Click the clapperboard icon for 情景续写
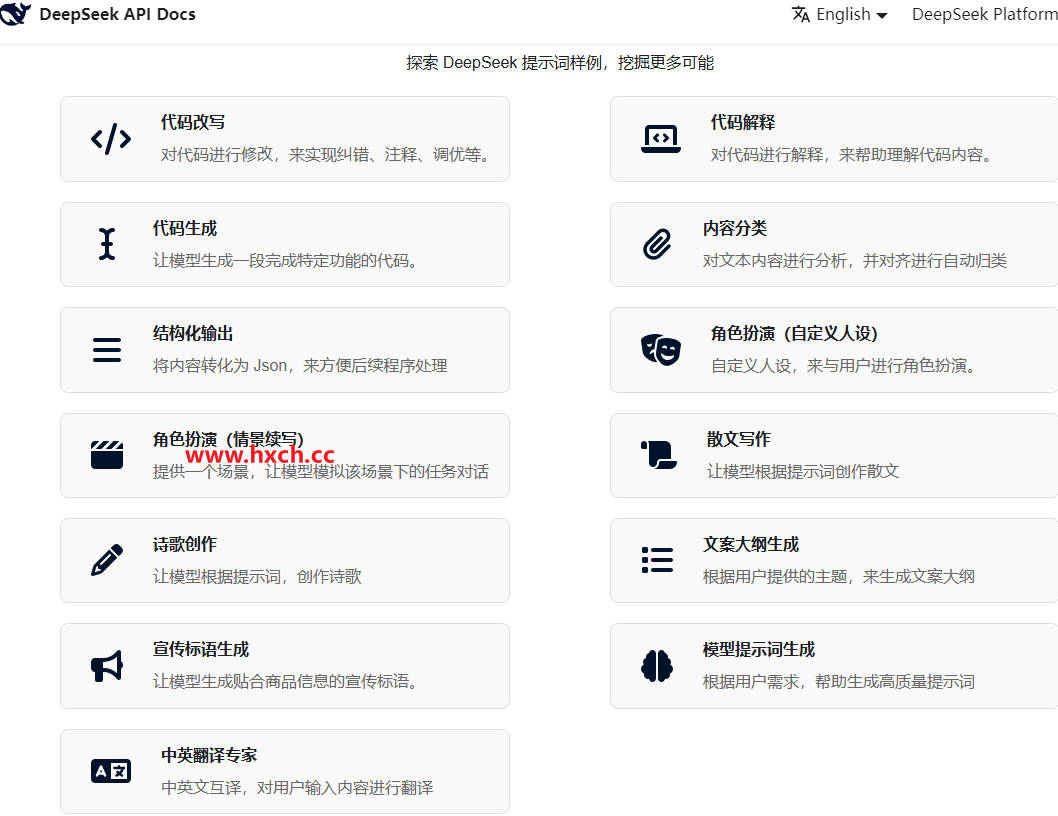 [107, 455]
